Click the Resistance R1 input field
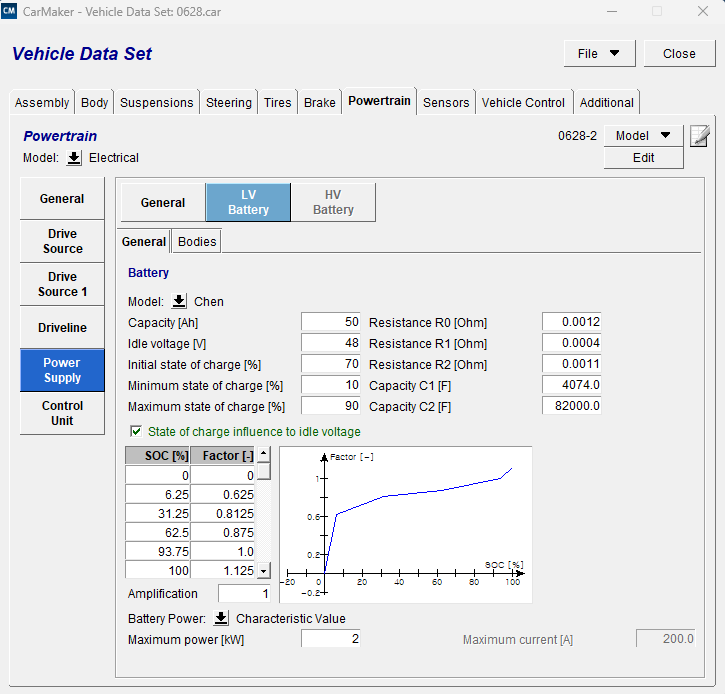Viewport: 725px width, 694px height. click(x=571, y=343)
